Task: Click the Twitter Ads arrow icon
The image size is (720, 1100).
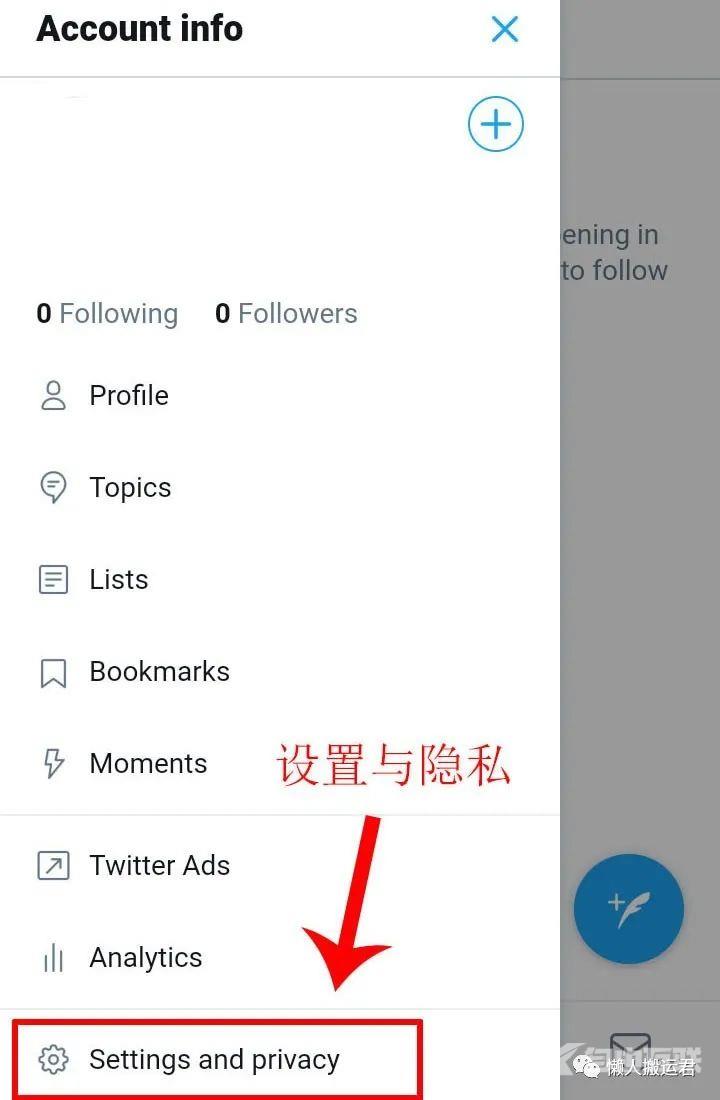Action: pyautogui.click(x=53, y=866)
